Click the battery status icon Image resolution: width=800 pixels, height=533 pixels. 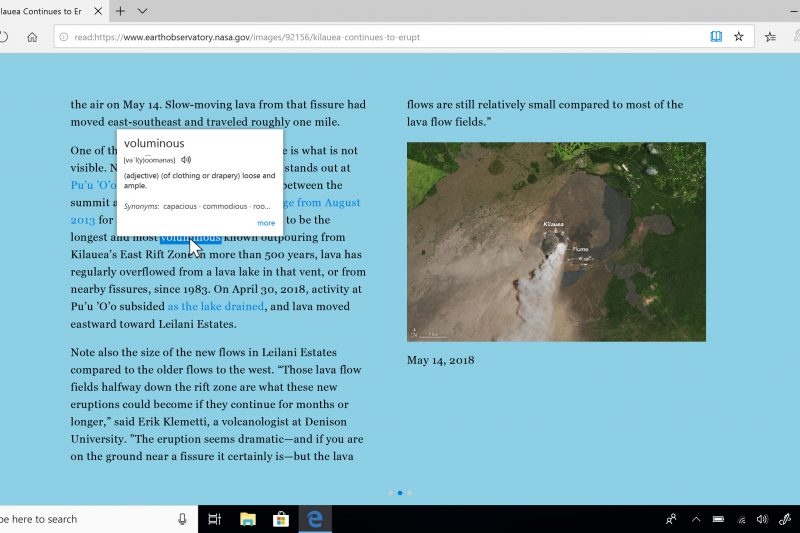pos(718,519)
